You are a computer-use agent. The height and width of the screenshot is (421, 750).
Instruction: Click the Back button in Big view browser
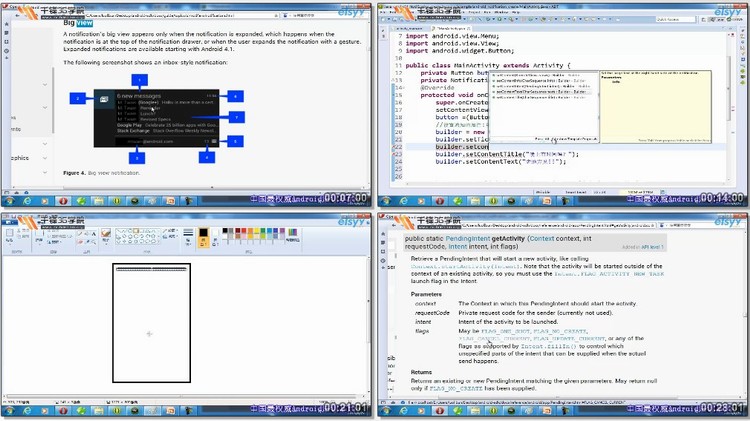pyautogui.click(x=18, y=15)
